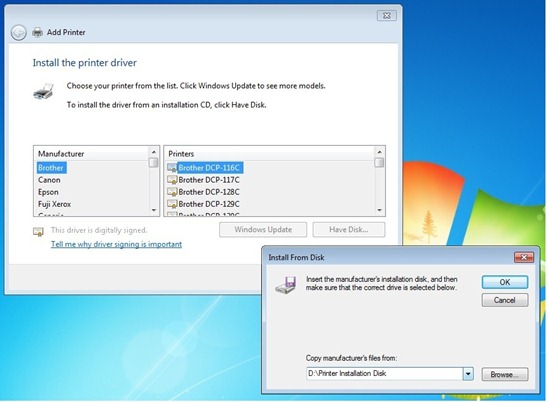Select Brother in the Manufacturer list
Image resolution: width=548 pixels, height=402 pixels.
click(x=51, y=168)
